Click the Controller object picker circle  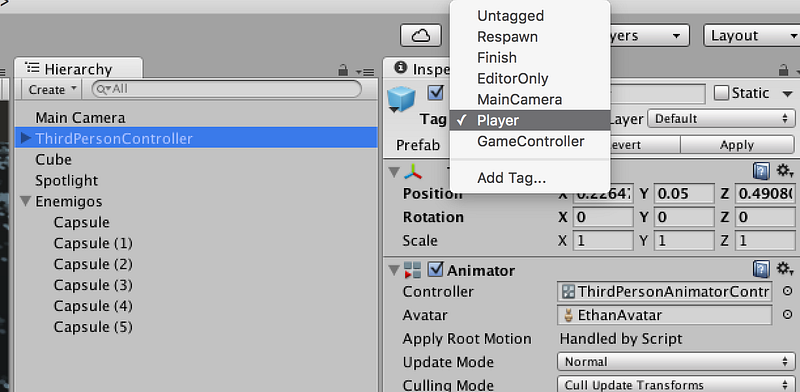[x=788, y=291]
